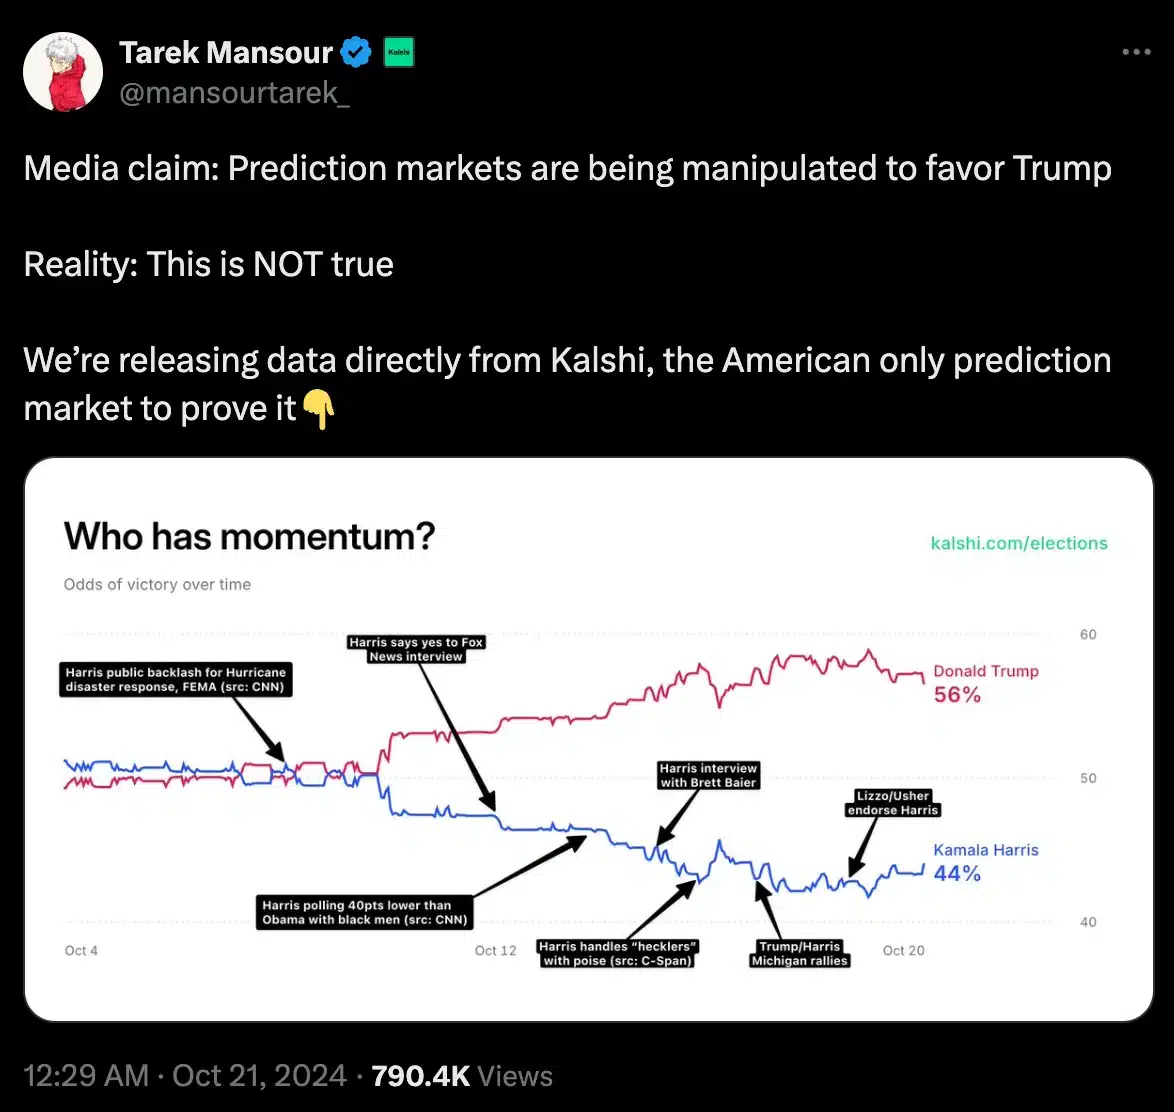Click the kalshi.com/elections link in chart

(x=1019, y=543)
